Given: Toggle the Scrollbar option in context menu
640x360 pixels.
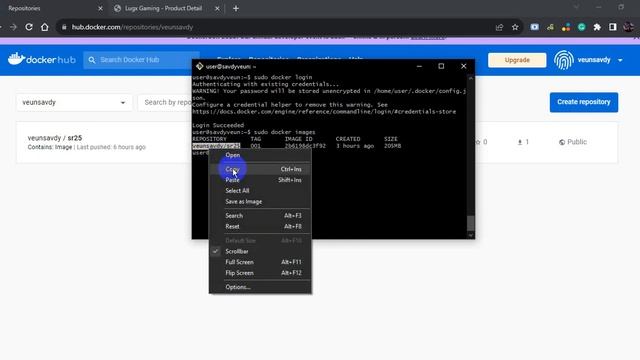Looking at the screenshot, I should pyautogui.click(x=260, y=251).
